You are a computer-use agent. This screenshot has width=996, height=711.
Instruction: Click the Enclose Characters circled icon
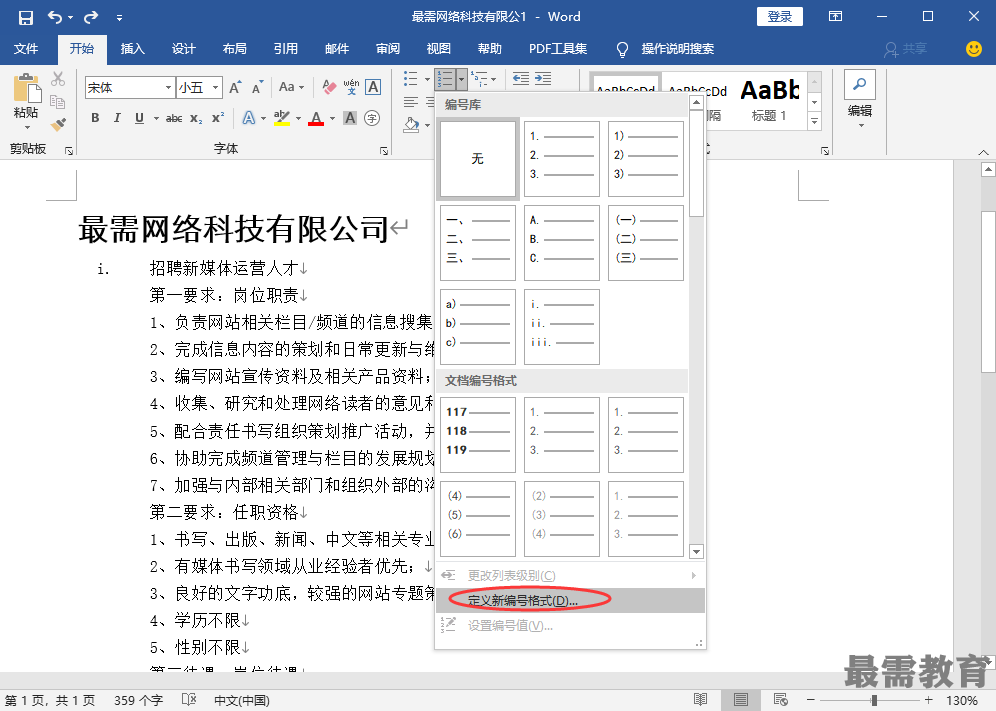pos(372,118)
